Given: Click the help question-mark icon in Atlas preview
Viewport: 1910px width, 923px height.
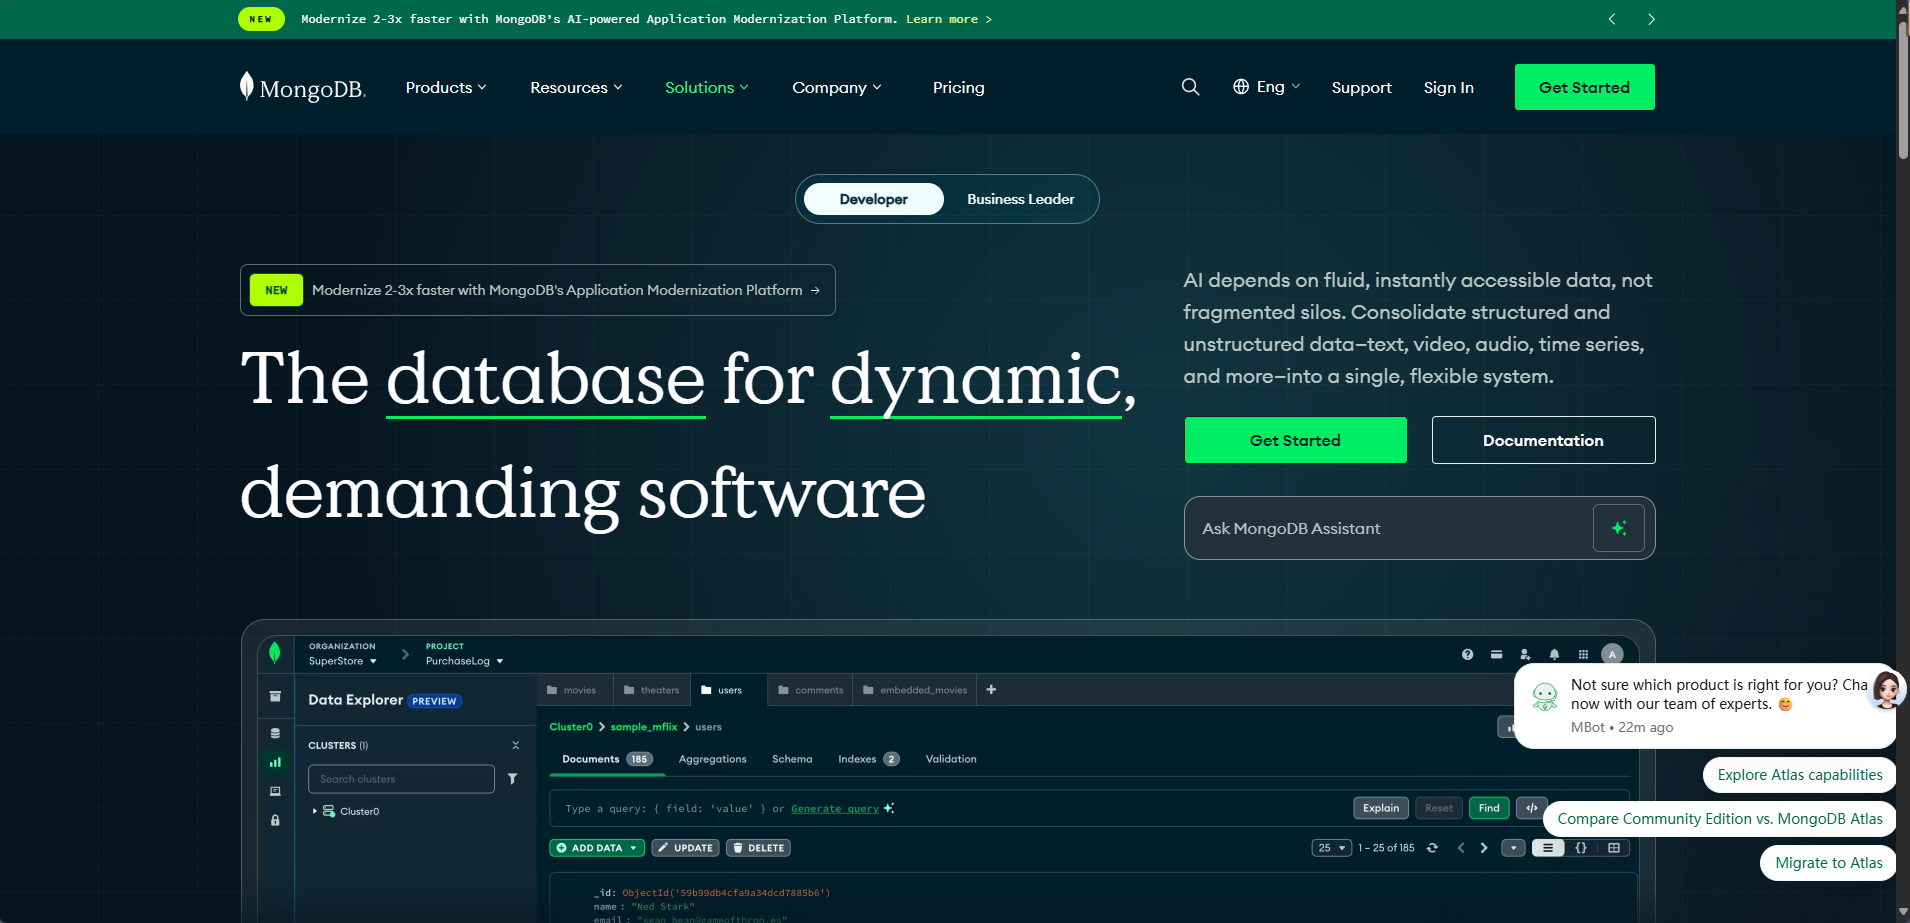Looking at the screenshot, I should coord(1467,654).
